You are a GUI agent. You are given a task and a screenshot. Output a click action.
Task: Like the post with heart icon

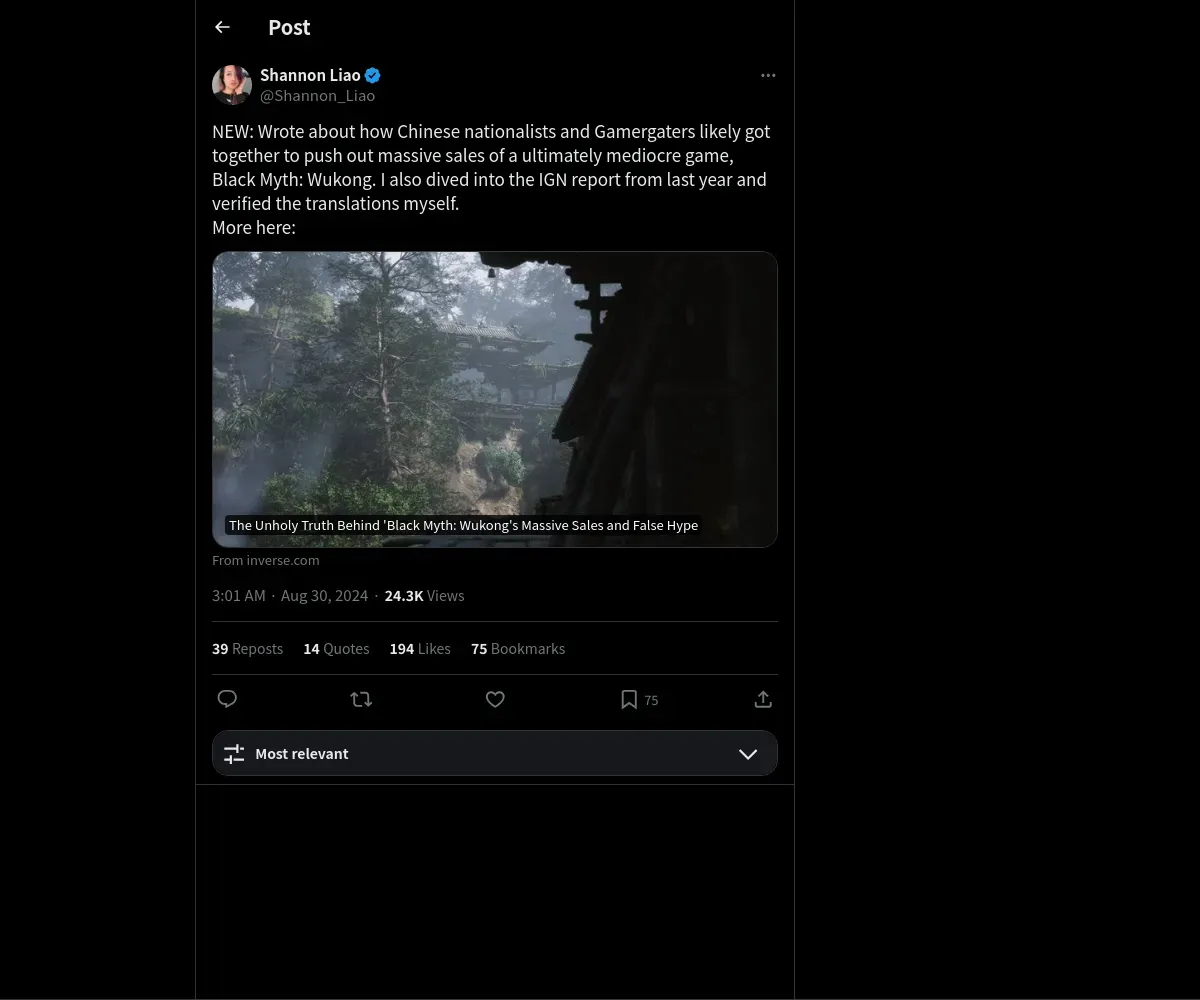pyautogui.click(x=495, y=699)
